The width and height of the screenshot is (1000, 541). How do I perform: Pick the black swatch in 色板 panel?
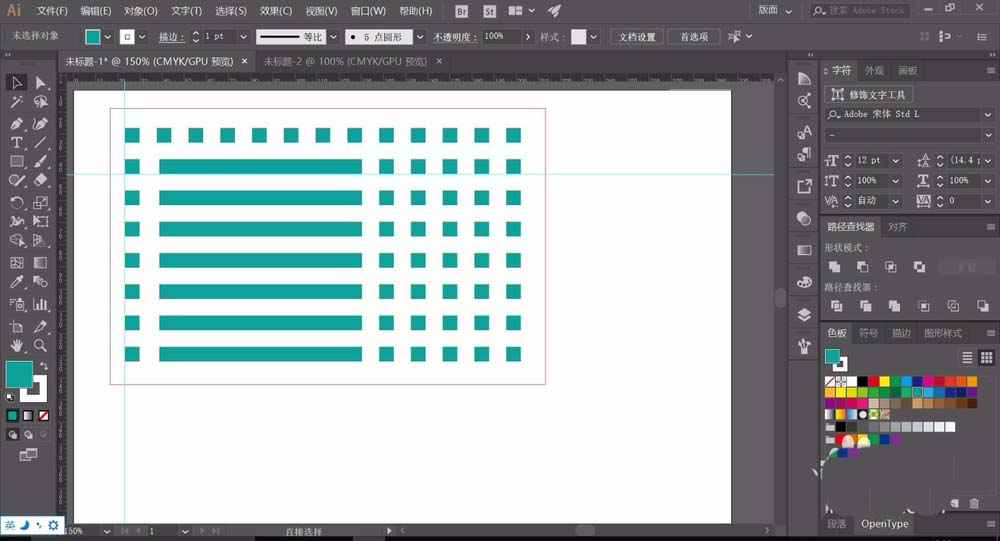[x=863, y=382]
